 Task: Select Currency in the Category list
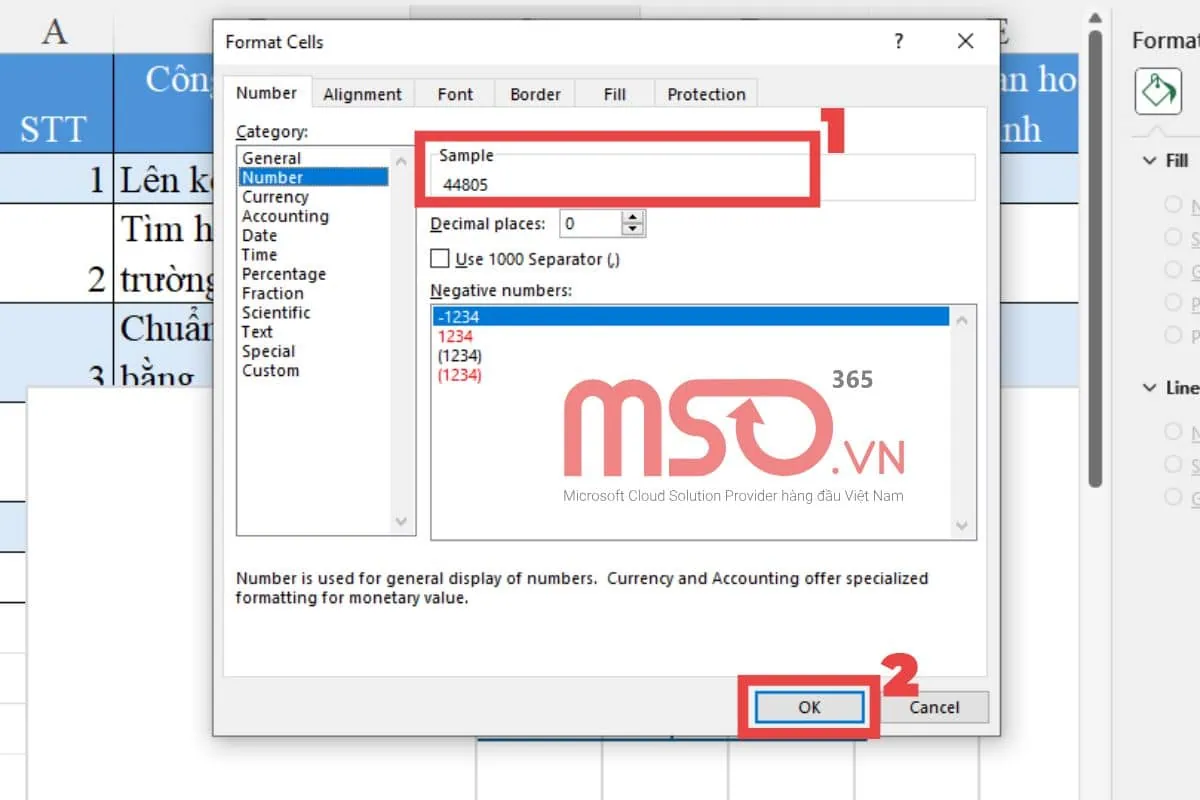pyautogui.click(x=275, y=197)
